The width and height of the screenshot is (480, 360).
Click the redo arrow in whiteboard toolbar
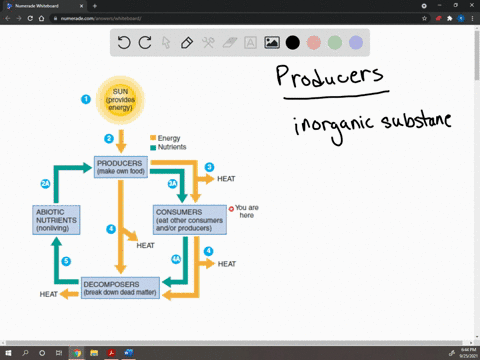tap(145, 43)
